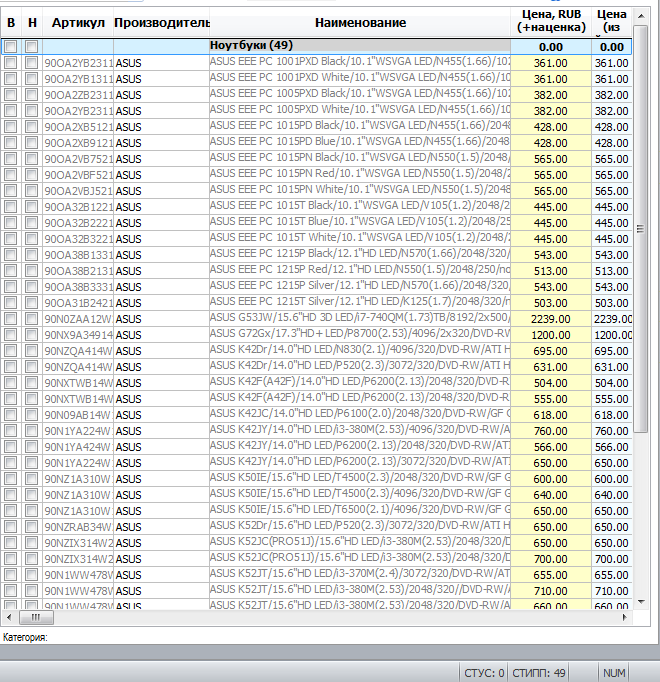
Task: Click 503.00 in the Цена, RUB (+наценка) column
Action: 551,303
